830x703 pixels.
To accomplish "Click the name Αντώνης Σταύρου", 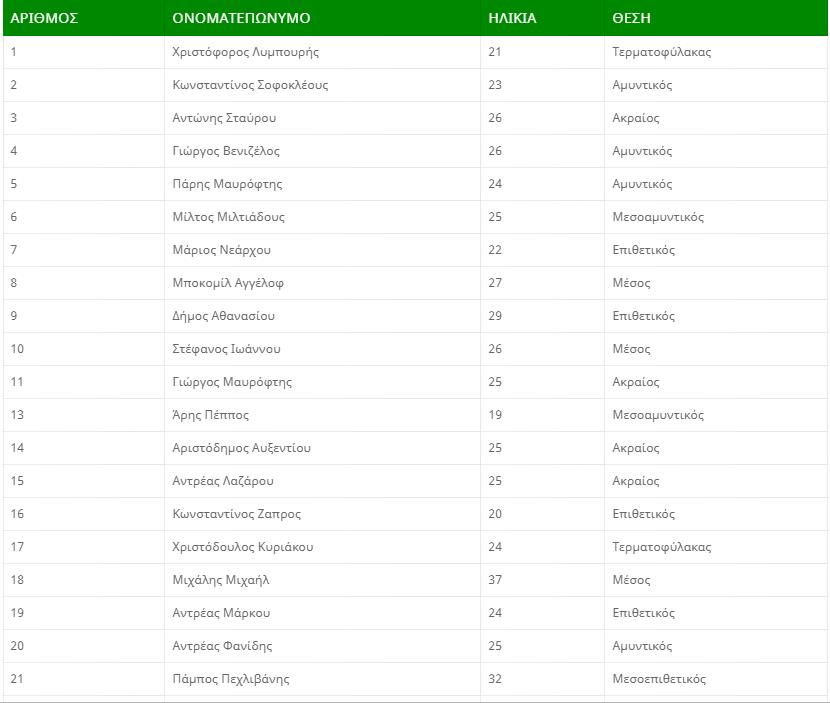I will tap(224, 118).
